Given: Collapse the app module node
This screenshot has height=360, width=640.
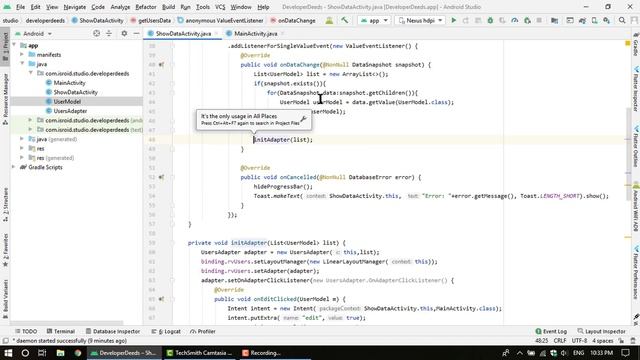Looking at the screenshot, I should 14,45.
